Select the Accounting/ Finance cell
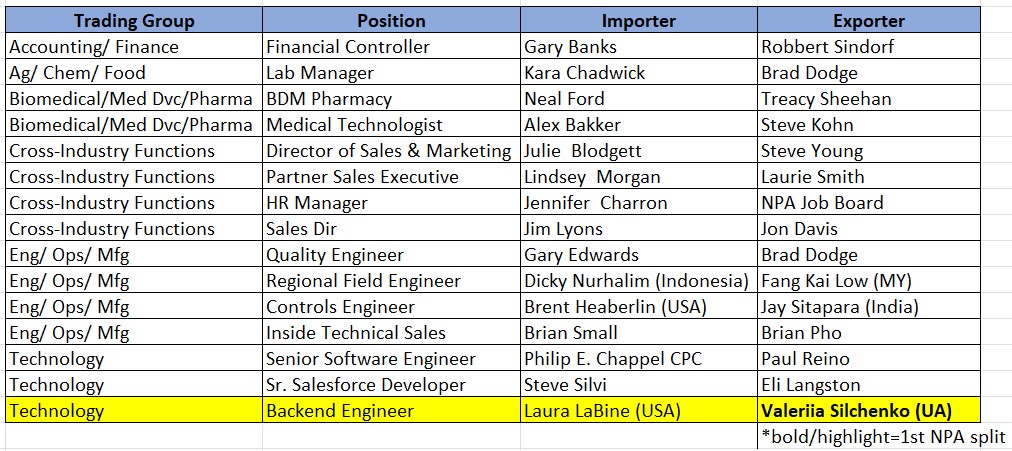This screenshot has width=1012, height=451. point(94,47)
